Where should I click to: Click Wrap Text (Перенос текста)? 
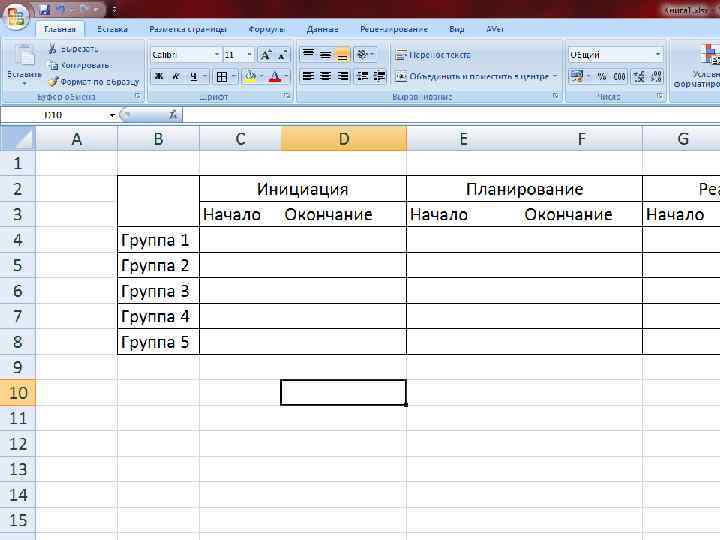click(x=433, y=55)
